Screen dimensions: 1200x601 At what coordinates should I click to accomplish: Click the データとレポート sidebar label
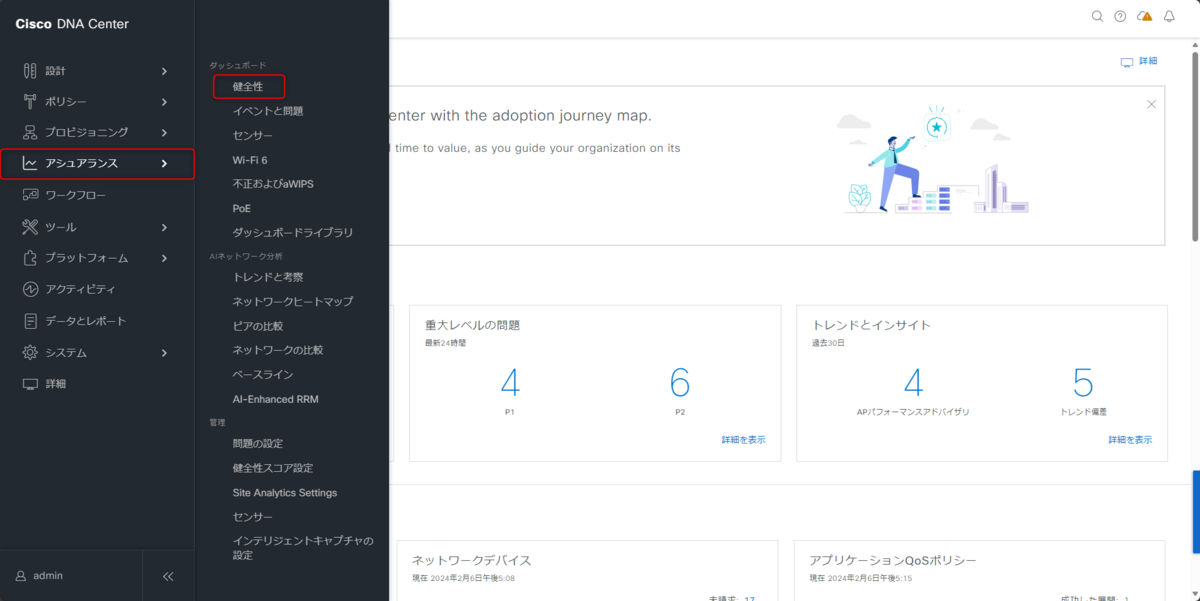point(86,321)
